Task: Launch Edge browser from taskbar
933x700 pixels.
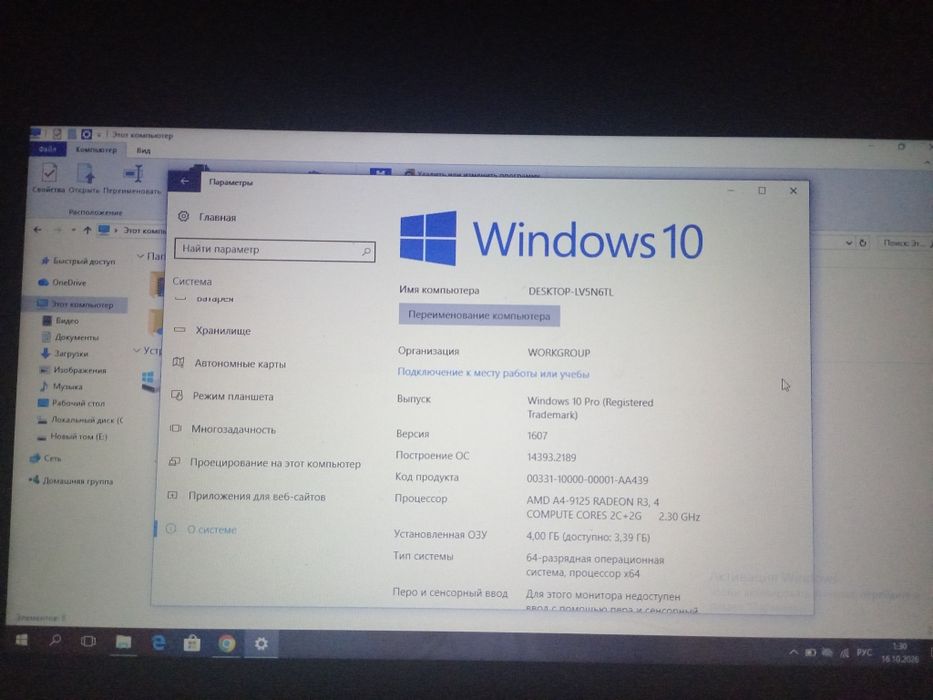Action: (158, 642)
